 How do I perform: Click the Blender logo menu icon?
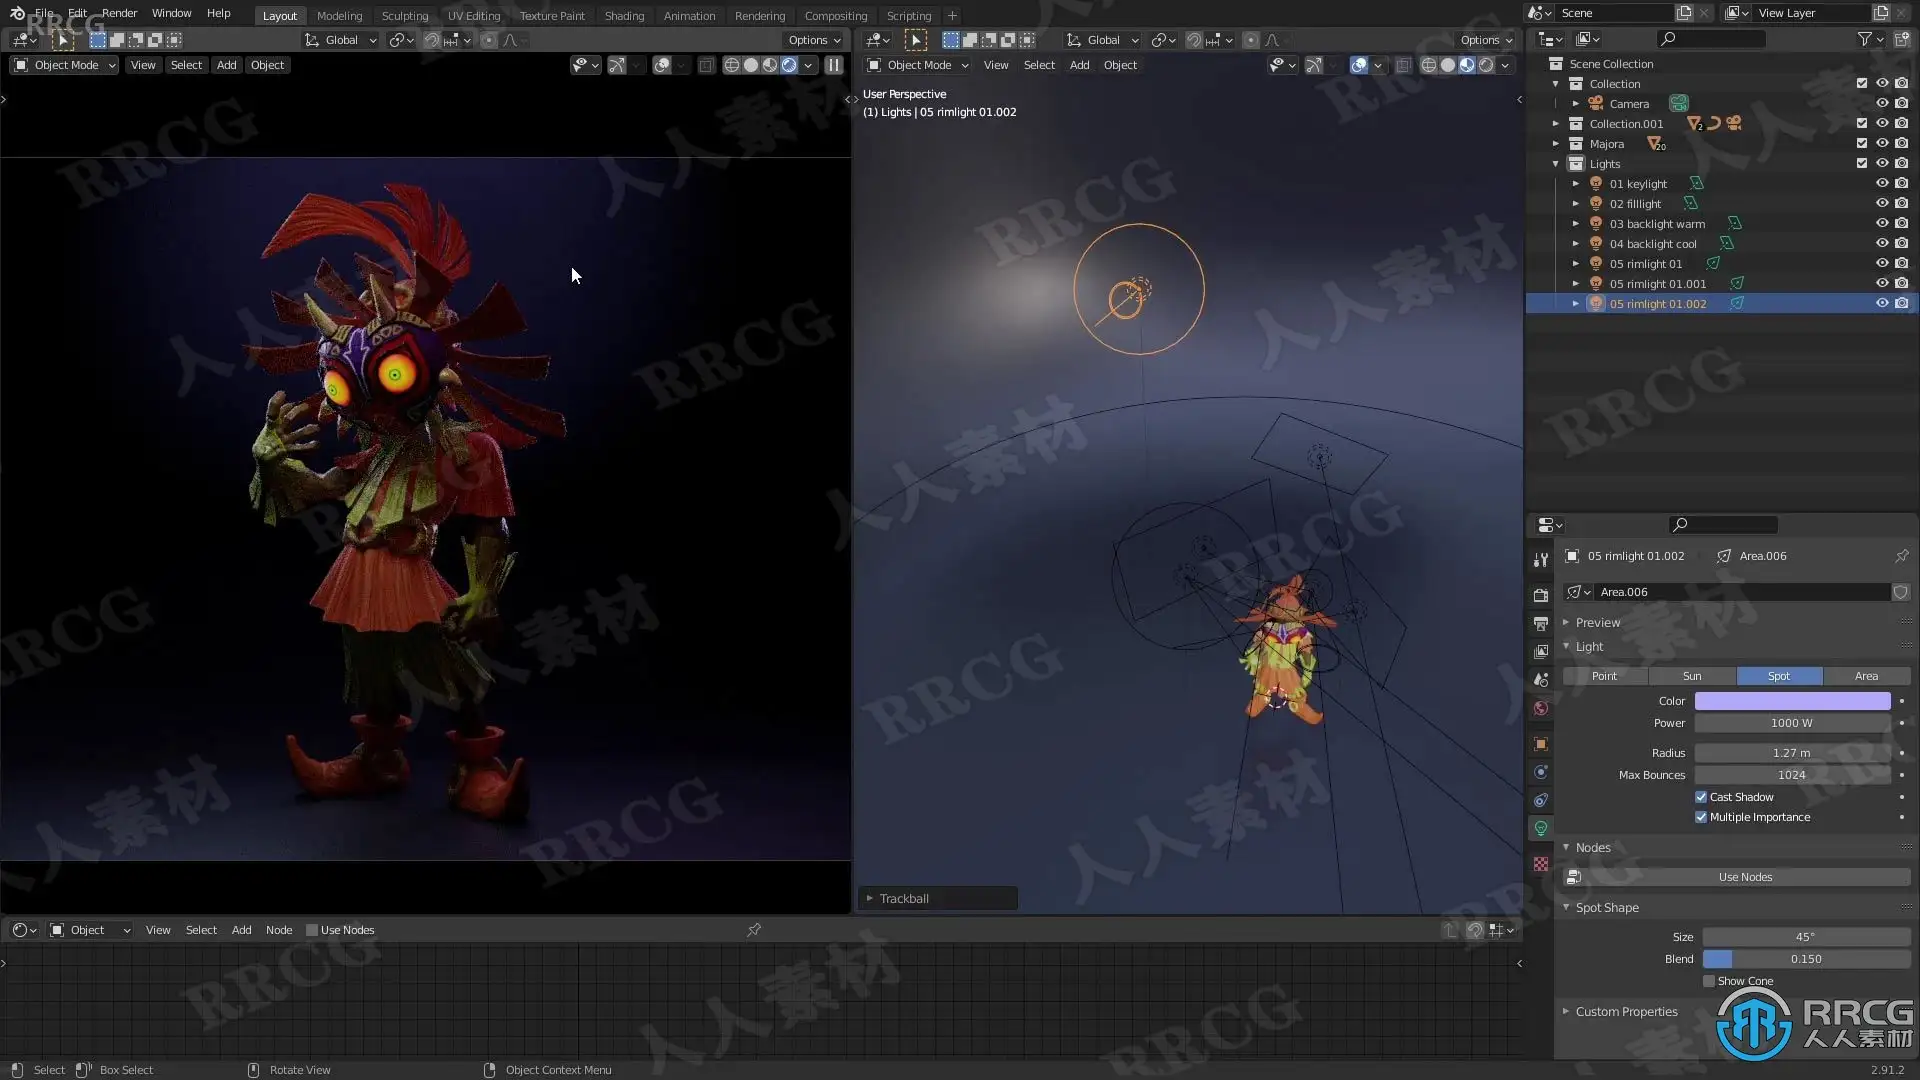point(17,14)
